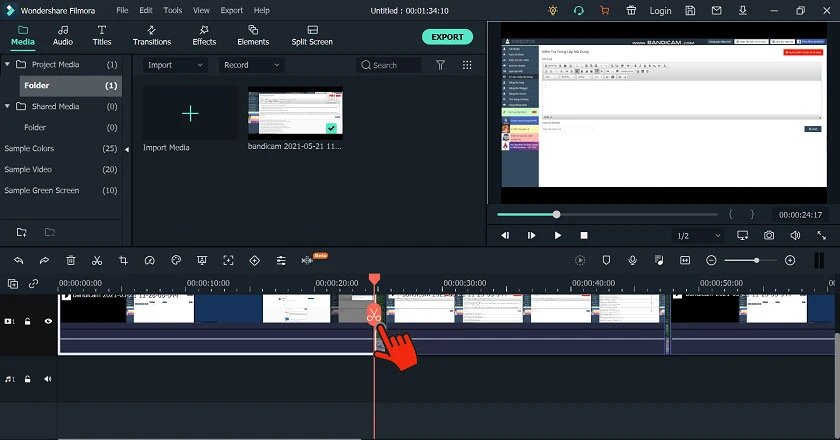840x440 pixels.
Task: Open the Tools menu
Action: tap(172, 10)
